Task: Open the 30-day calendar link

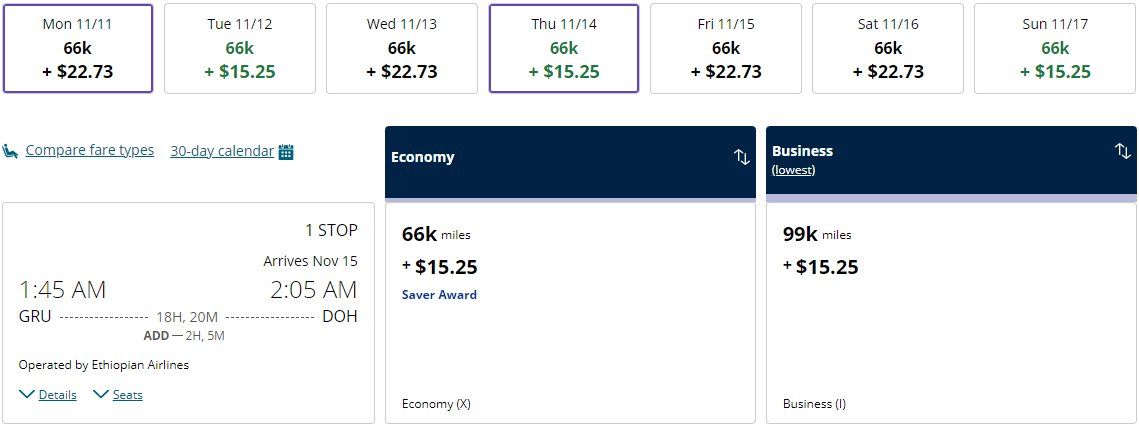Action: (222, 151)
